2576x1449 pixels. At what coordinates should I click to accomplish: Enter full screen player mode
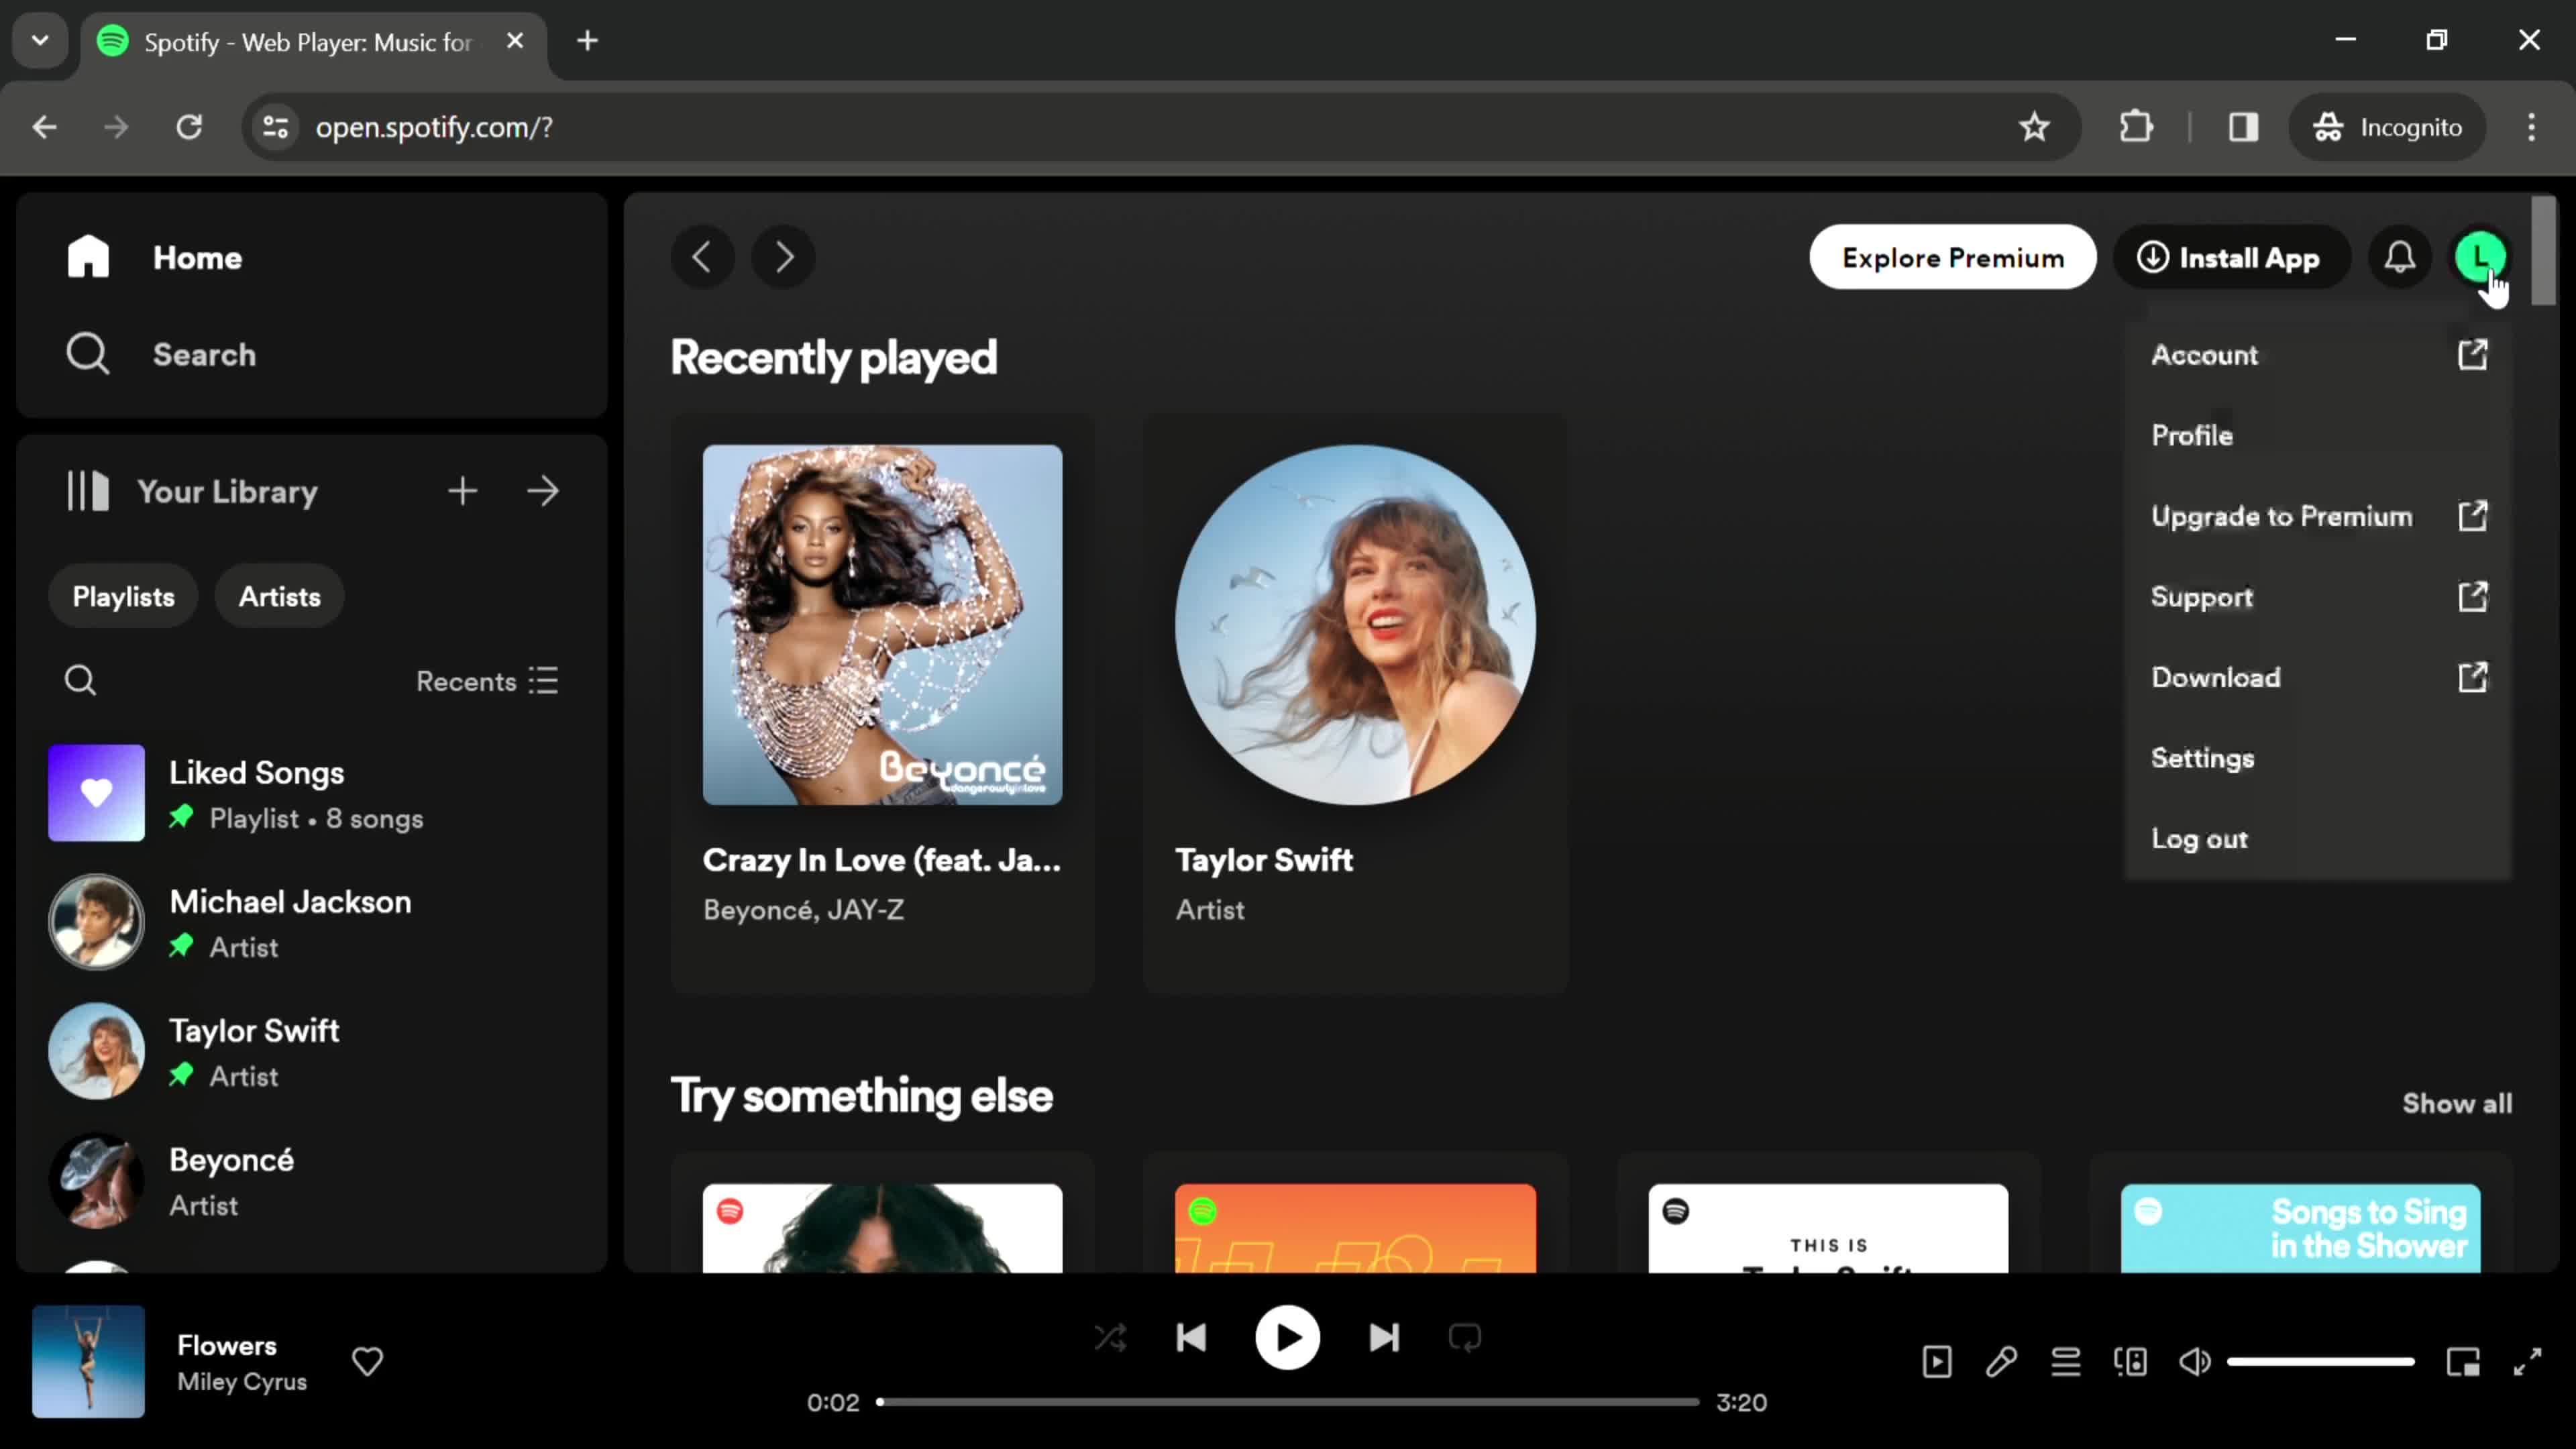(x=2528, y=1361)
